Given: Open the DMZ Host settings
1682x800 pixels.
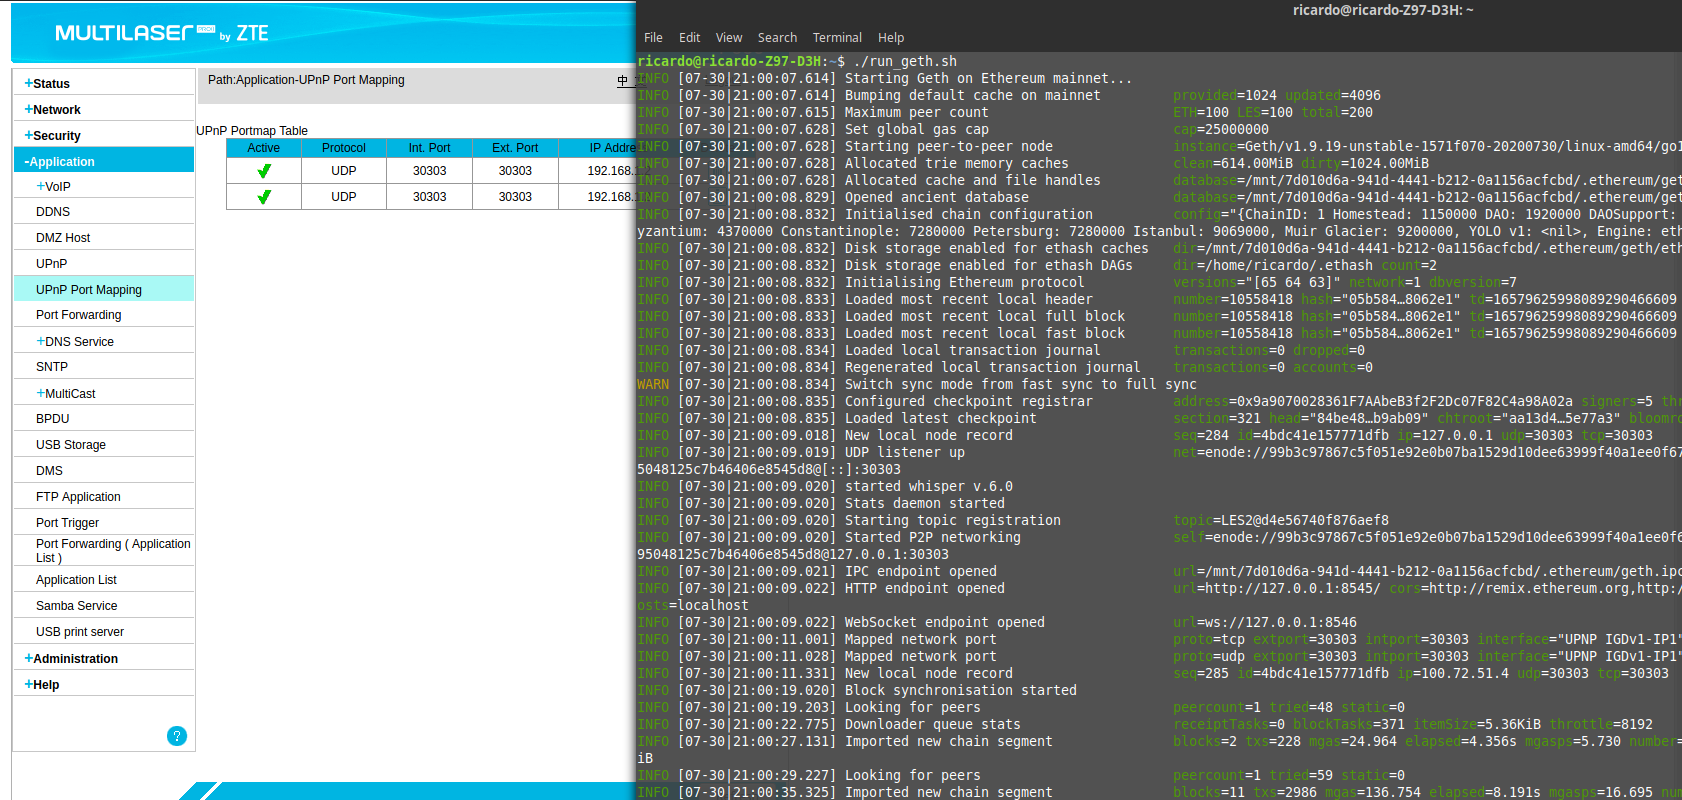Looking at the screenshot, I should [63, 238].
